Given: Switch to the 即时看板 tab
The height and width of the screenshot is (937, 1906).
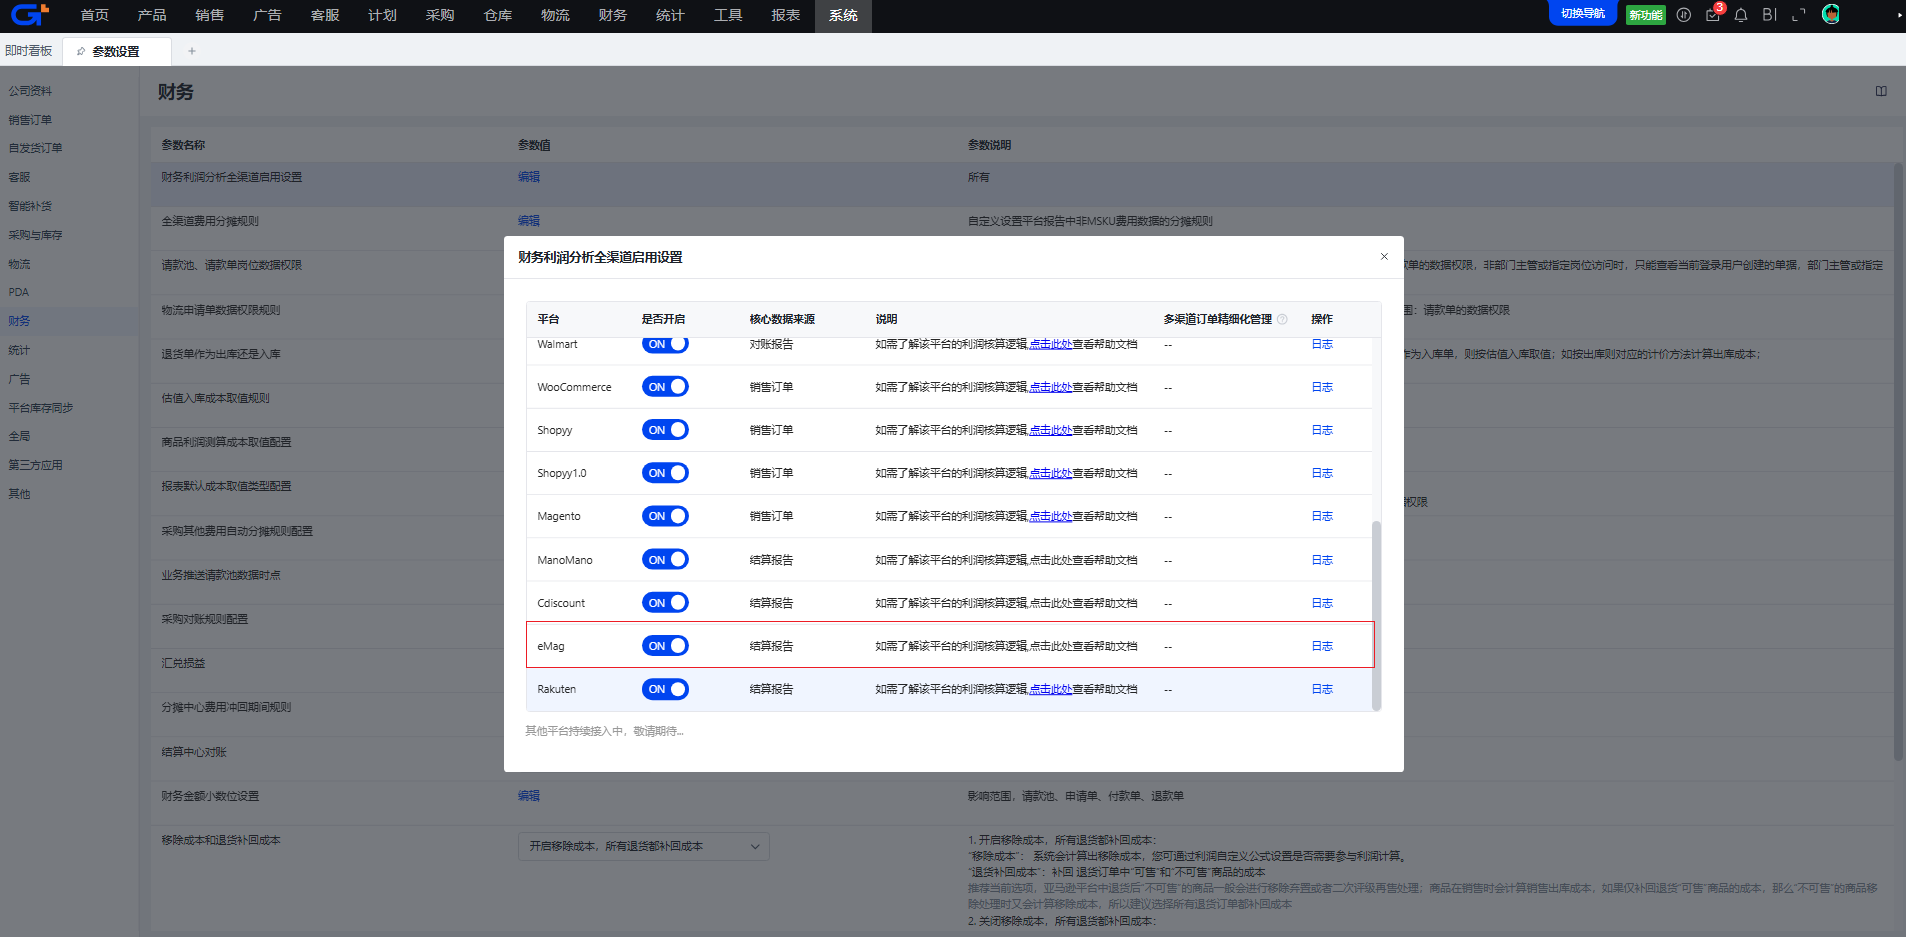Looking at the screenshot, I should 29,51.
